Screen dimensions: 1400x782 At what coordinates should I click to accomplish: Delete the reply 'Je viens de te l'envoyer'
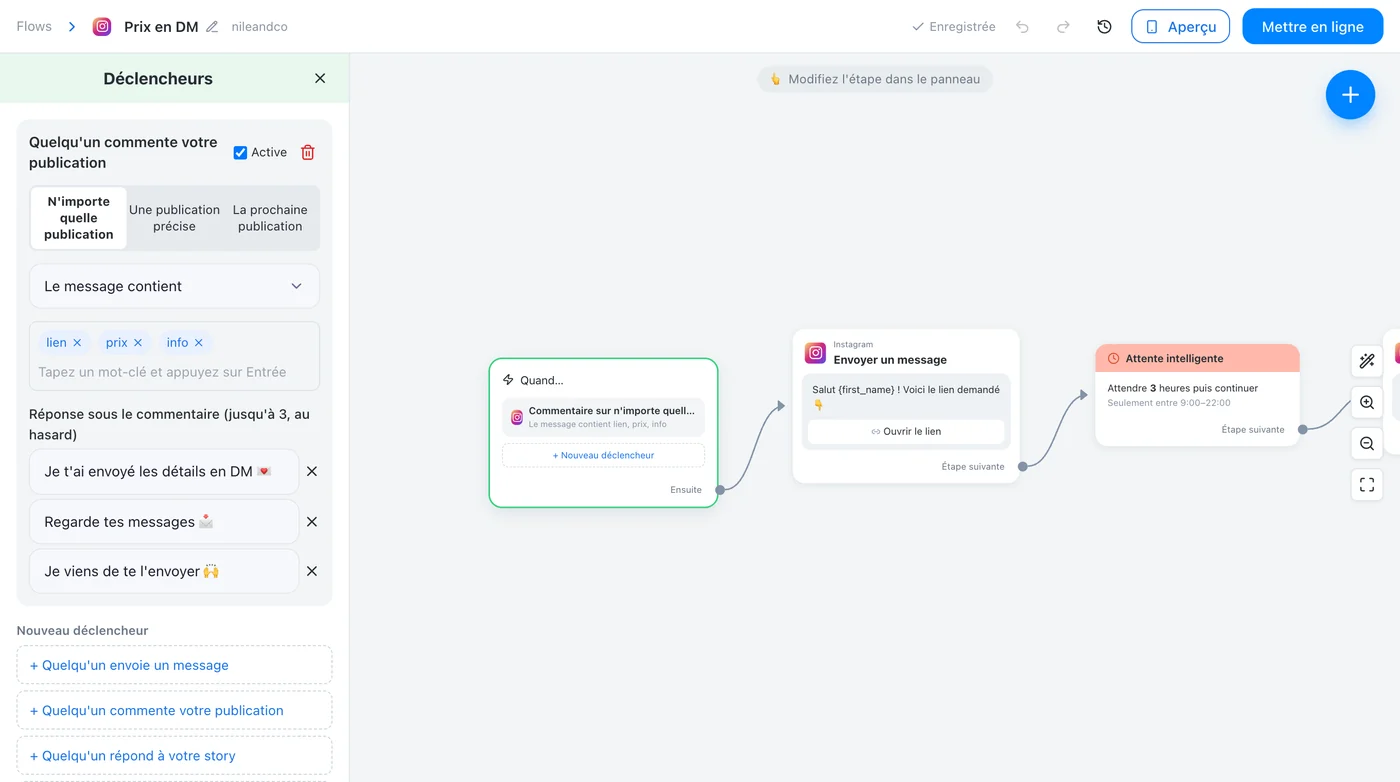pos(312,571)
